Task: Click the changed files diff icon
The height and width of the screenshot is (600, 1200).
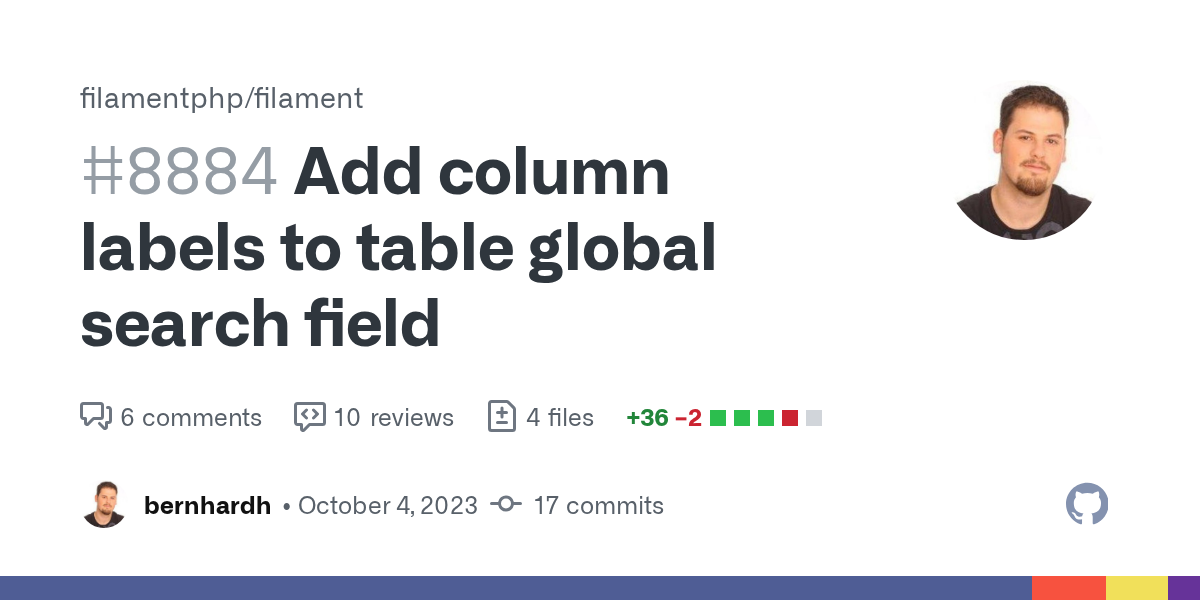Action: (x=501, y=417)
